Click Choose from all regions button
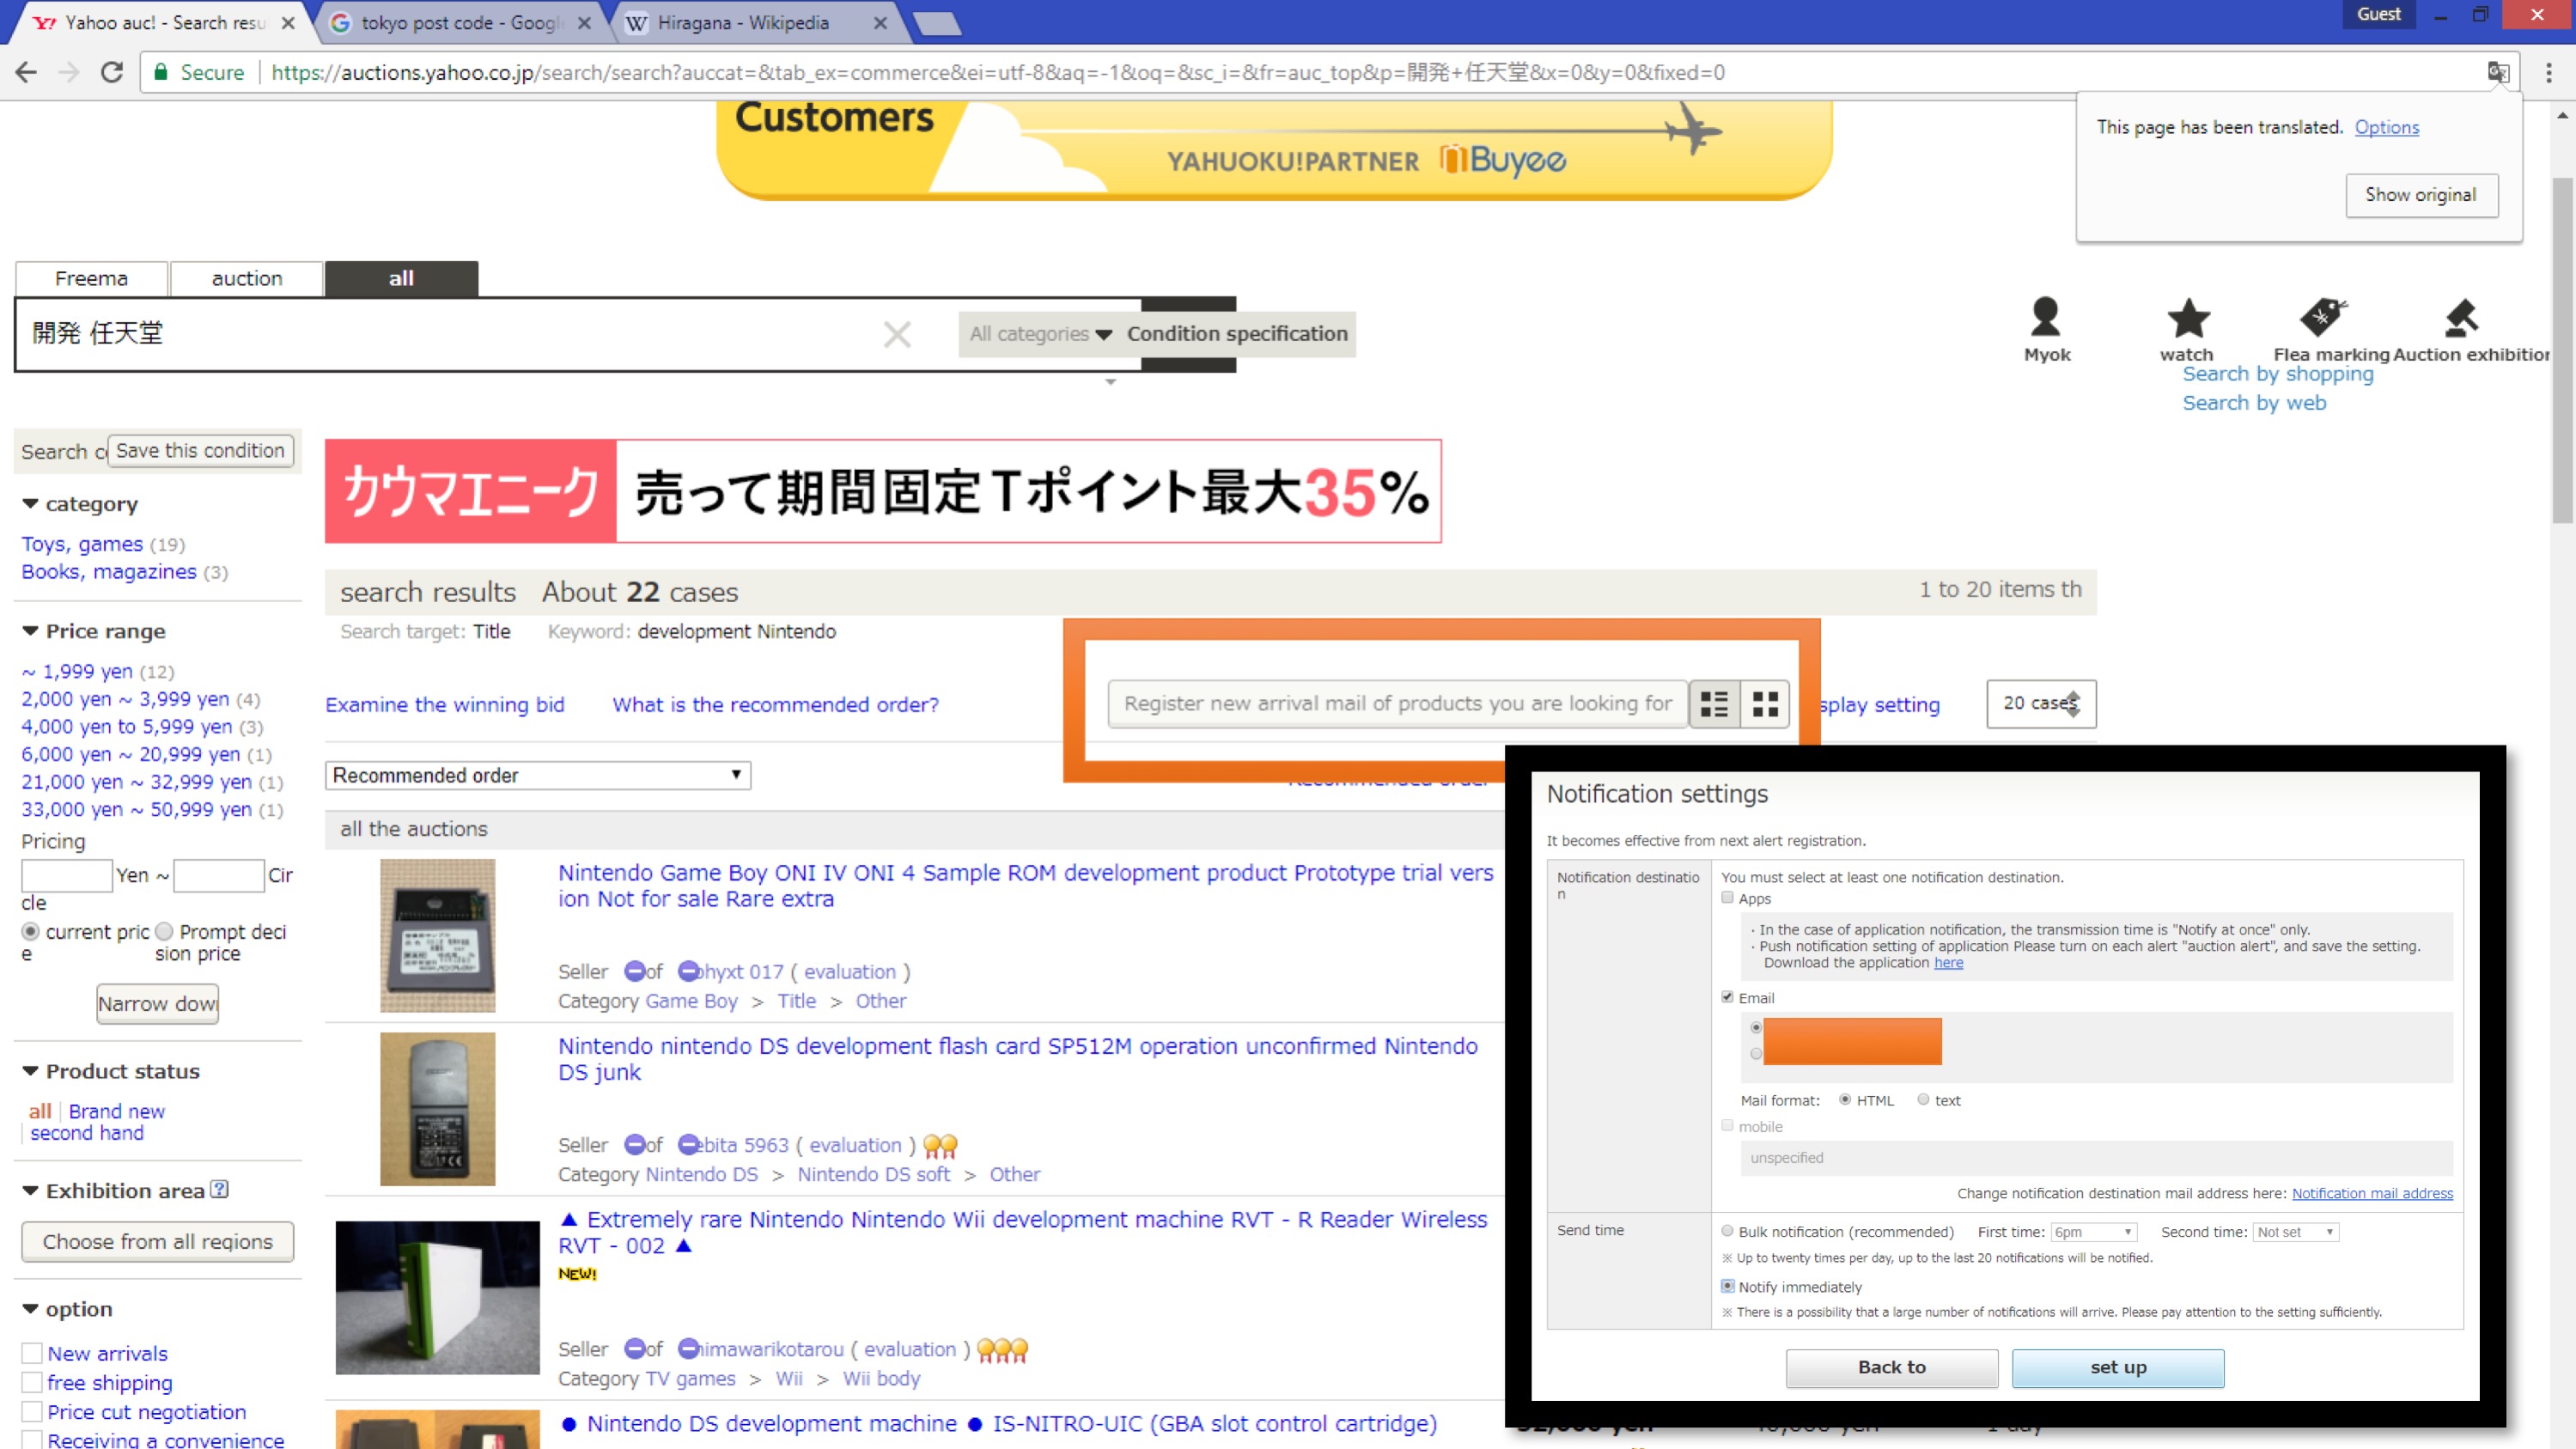Viewport: 2576px width, 1449px height. [x=158, y=1241]
